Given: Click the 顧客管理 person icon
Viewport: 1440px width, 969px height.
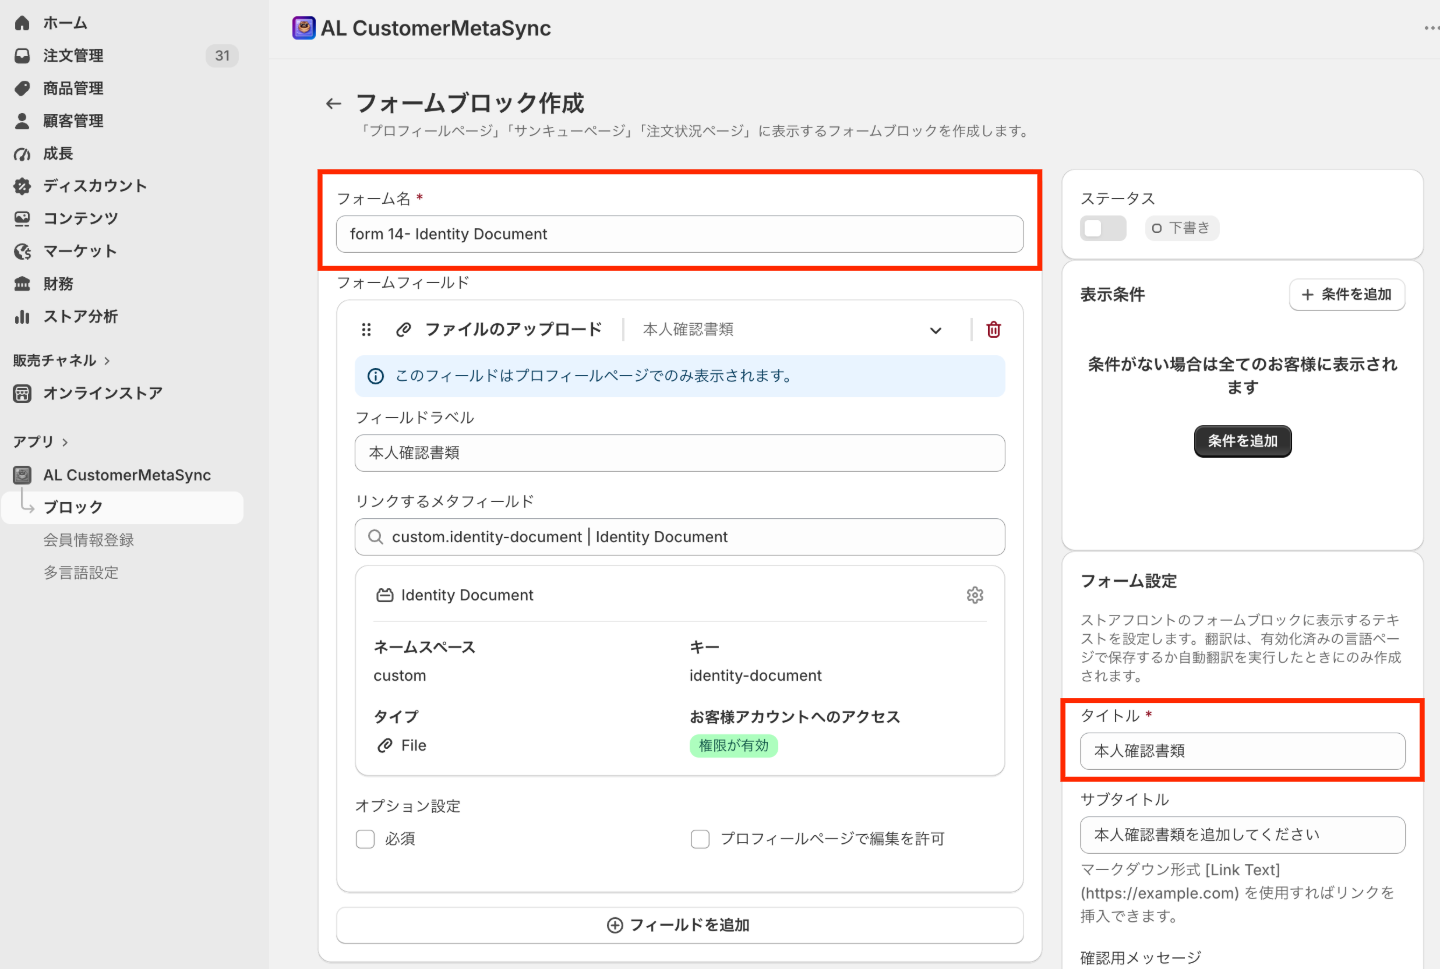Looking at the screenshot, I should tap(22, 121).
